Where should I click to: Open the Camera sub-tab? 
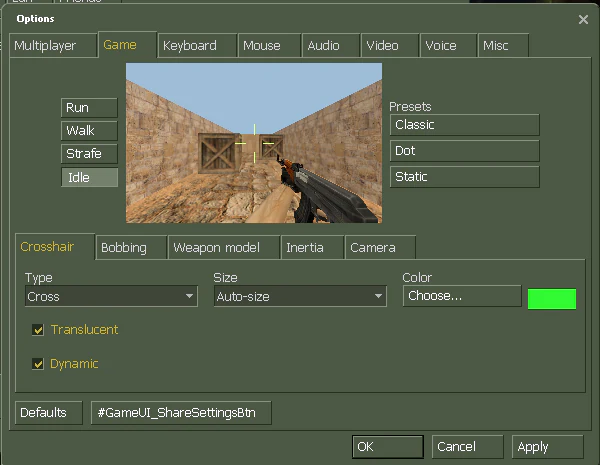pyautogui.click(x=380, y=248)
